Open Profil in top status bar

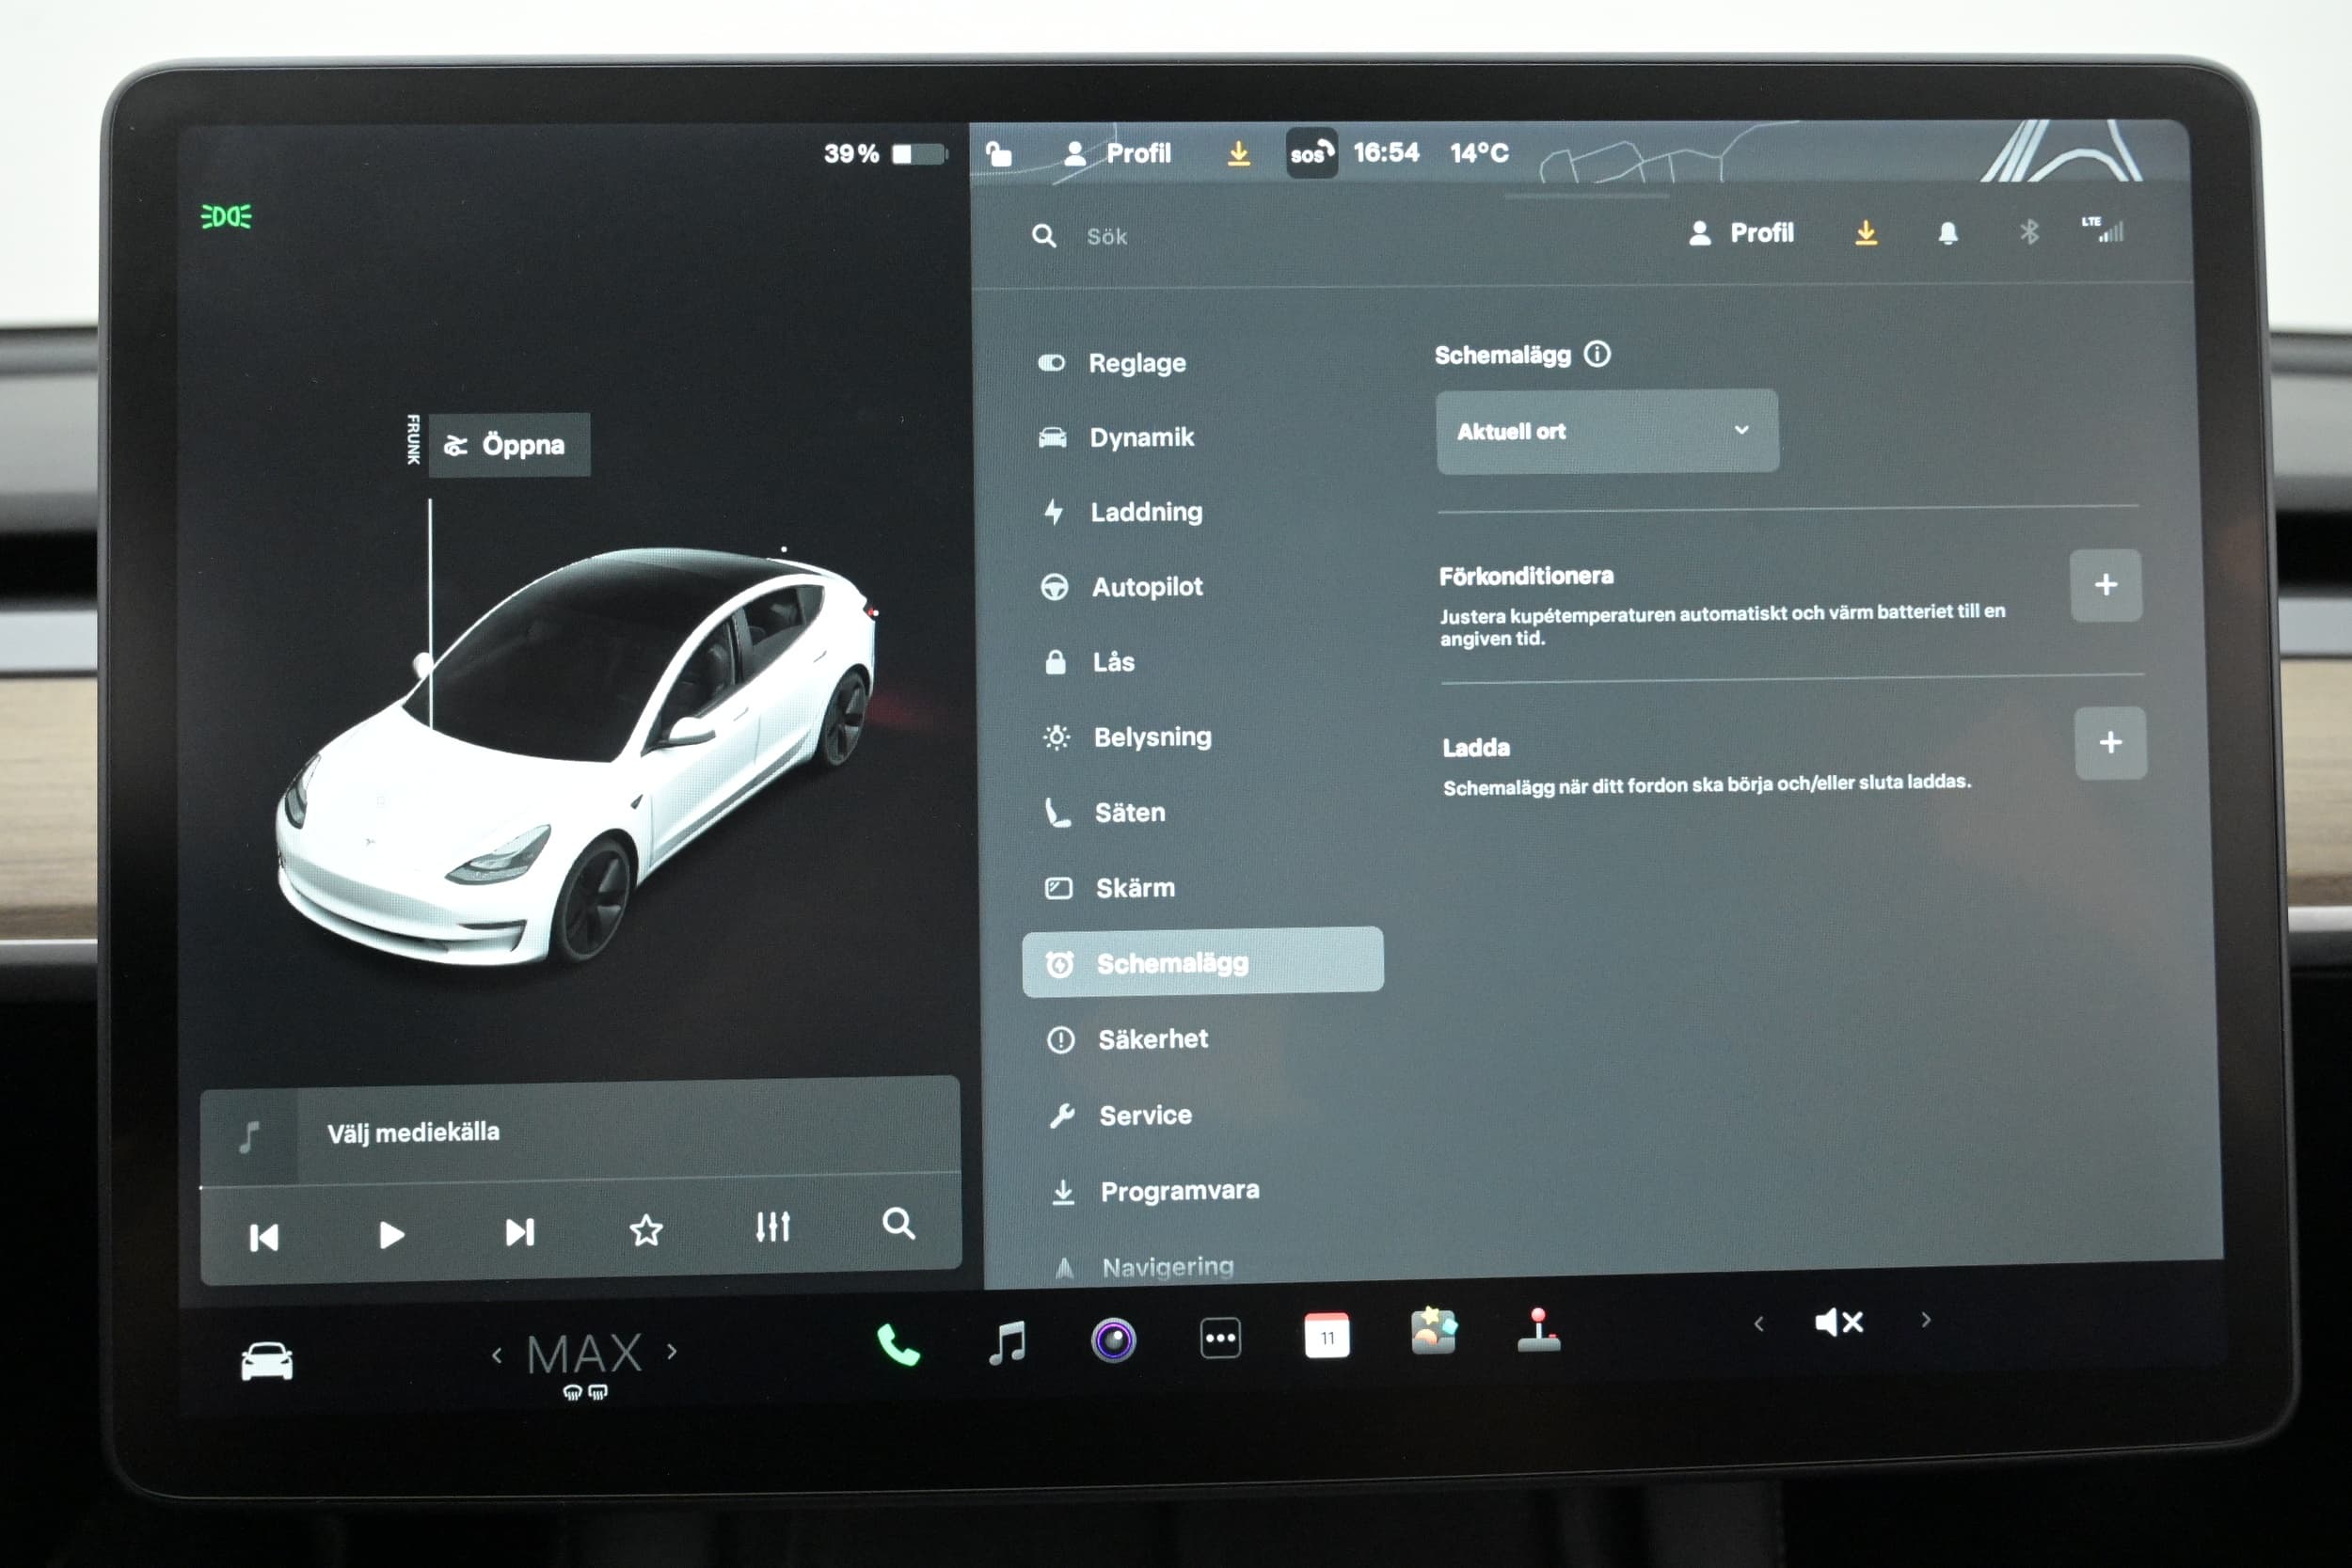pos(1116,153)
